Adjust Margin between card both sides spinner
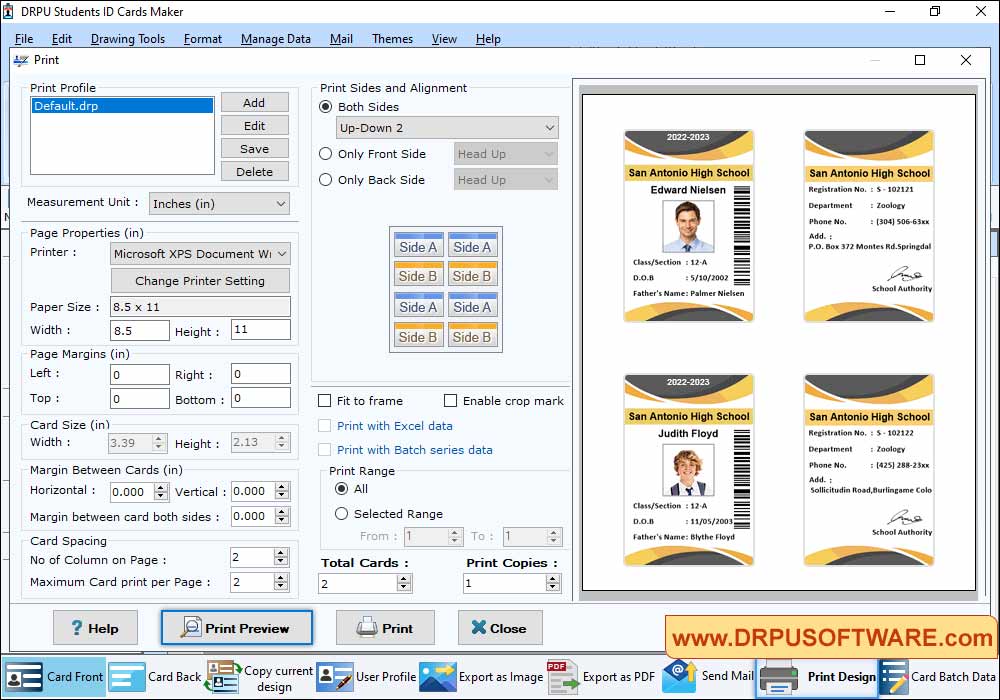1000x700 pixels. pos(282,516)
